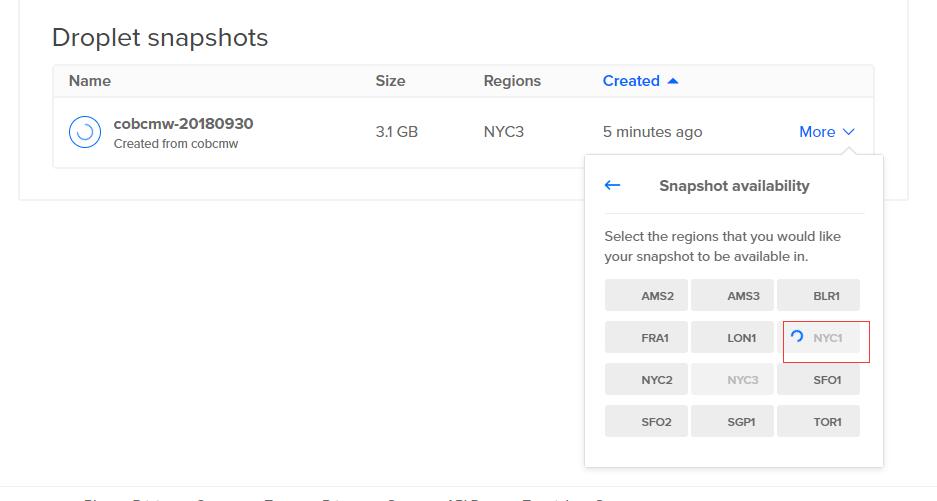Expand the More dropdown chevron
937x501 pixels.
point(849,132)
